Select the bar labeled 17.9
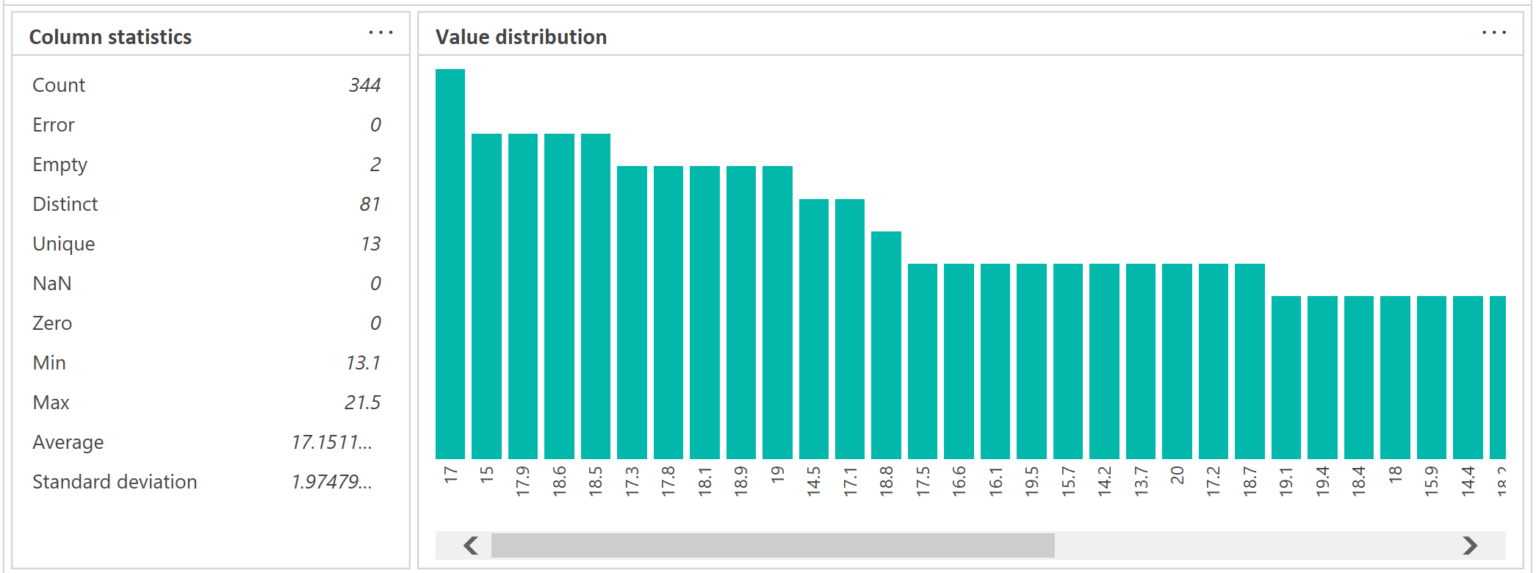 click(523, 296)
